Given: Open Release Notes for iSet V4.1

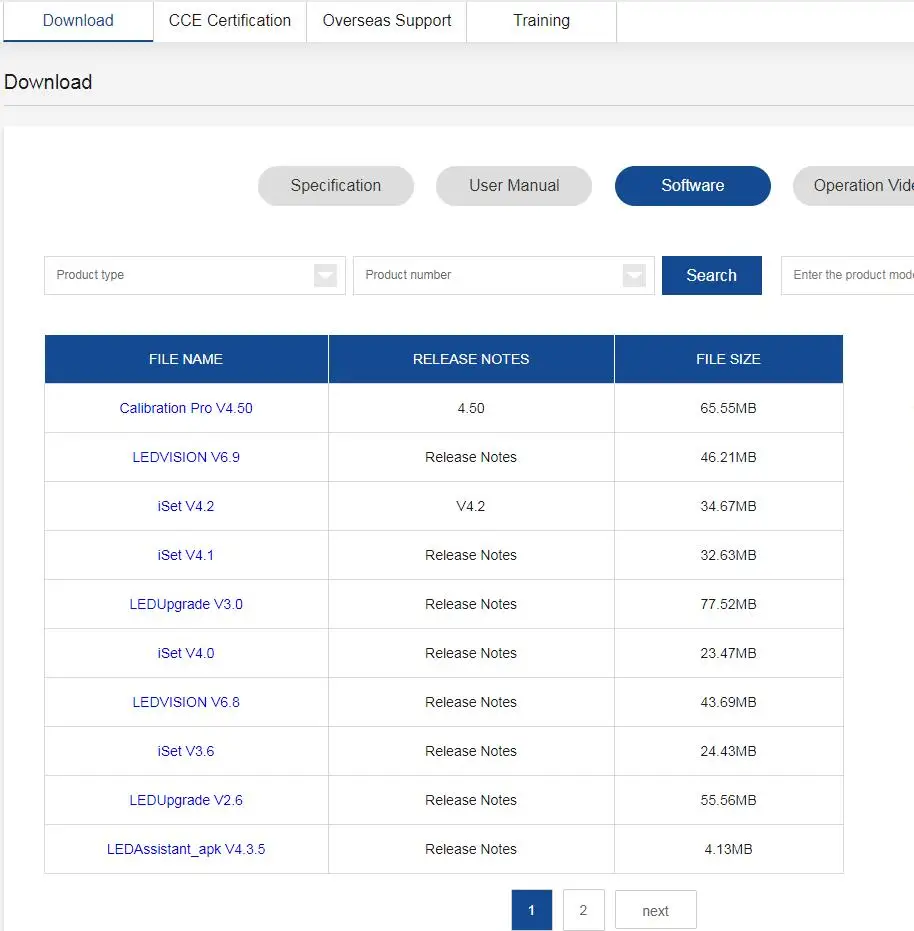Looking at the screenshot, I should tap(471, 555).
